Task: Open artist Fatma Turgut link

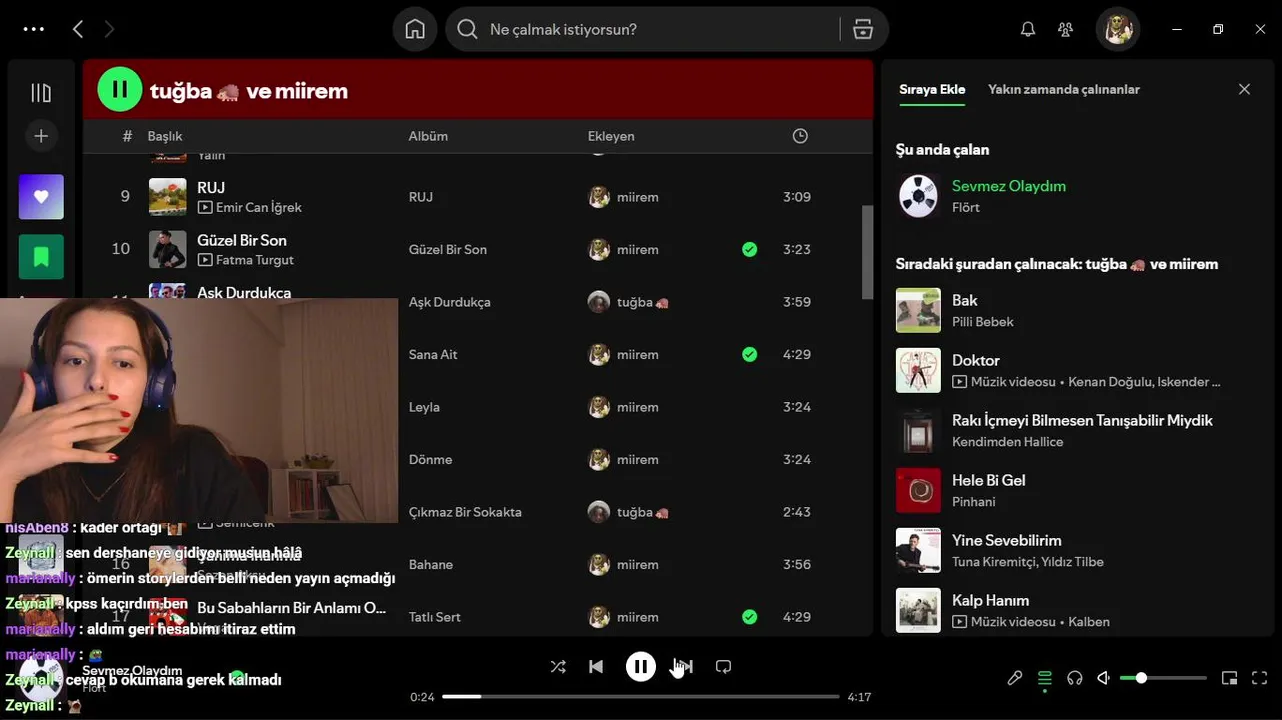Action: [x=255, y=260]
